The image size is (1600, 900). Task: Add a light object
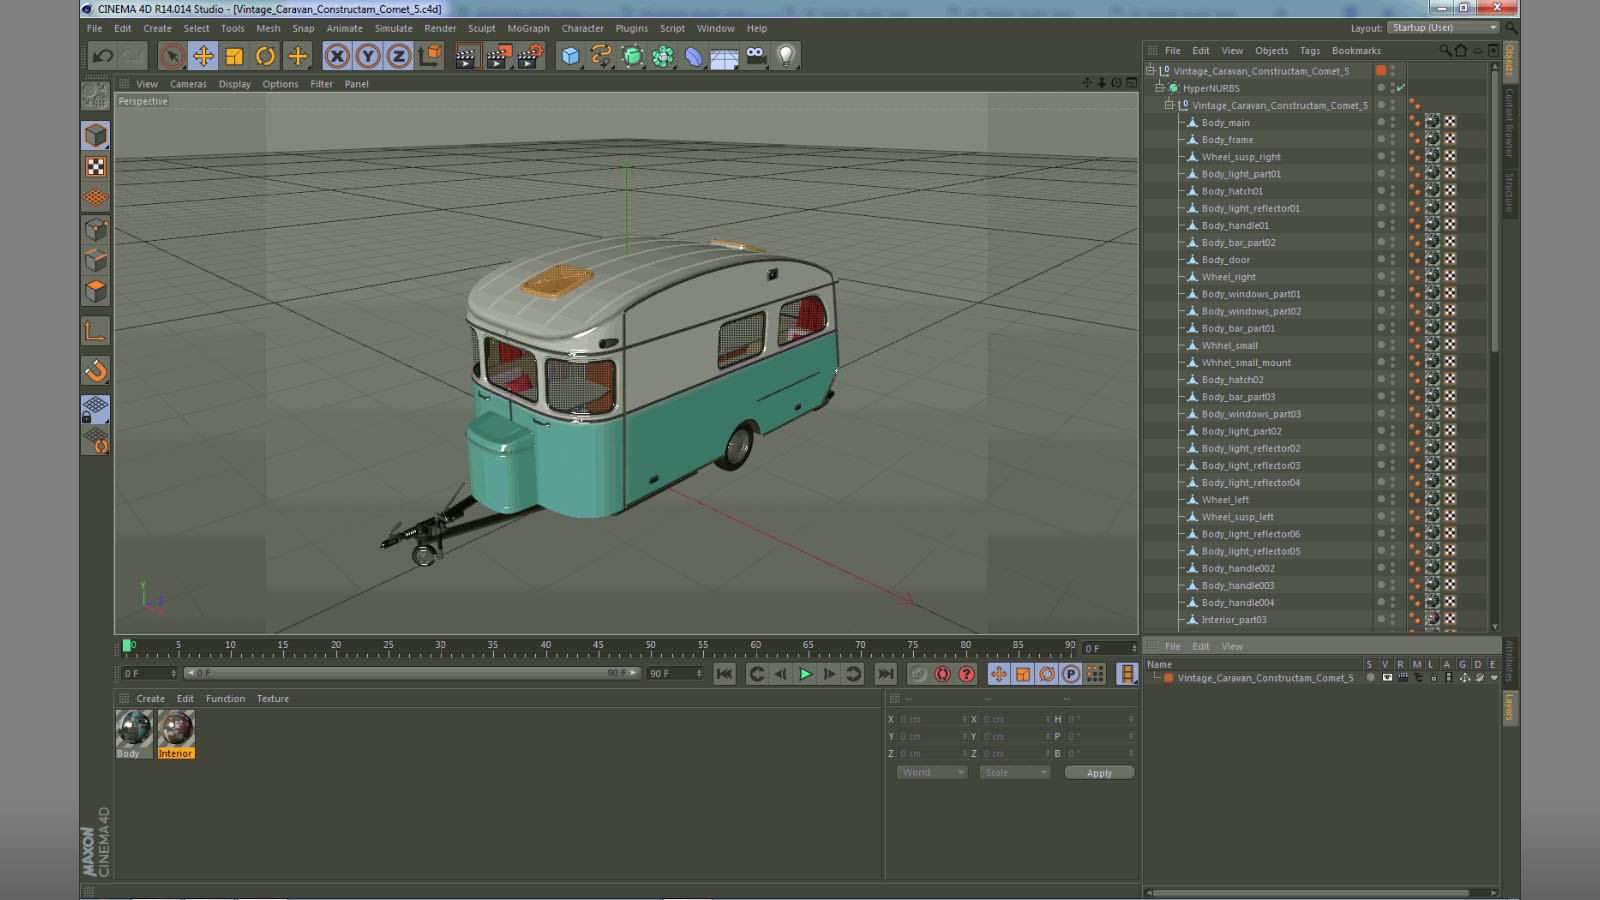coord(786,56)
